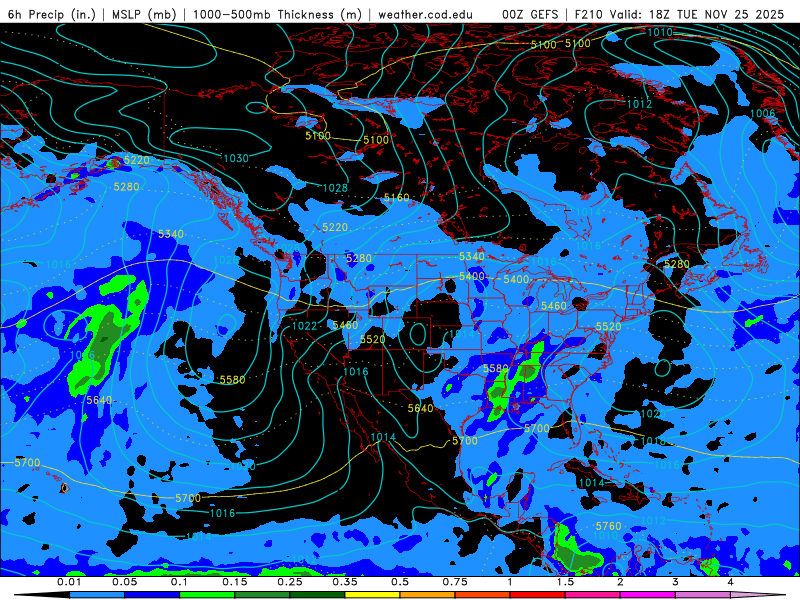This screenshot has width=800, height=600.
Task: Click the legend value '0.35'
Action: click(x=345, y=582)
